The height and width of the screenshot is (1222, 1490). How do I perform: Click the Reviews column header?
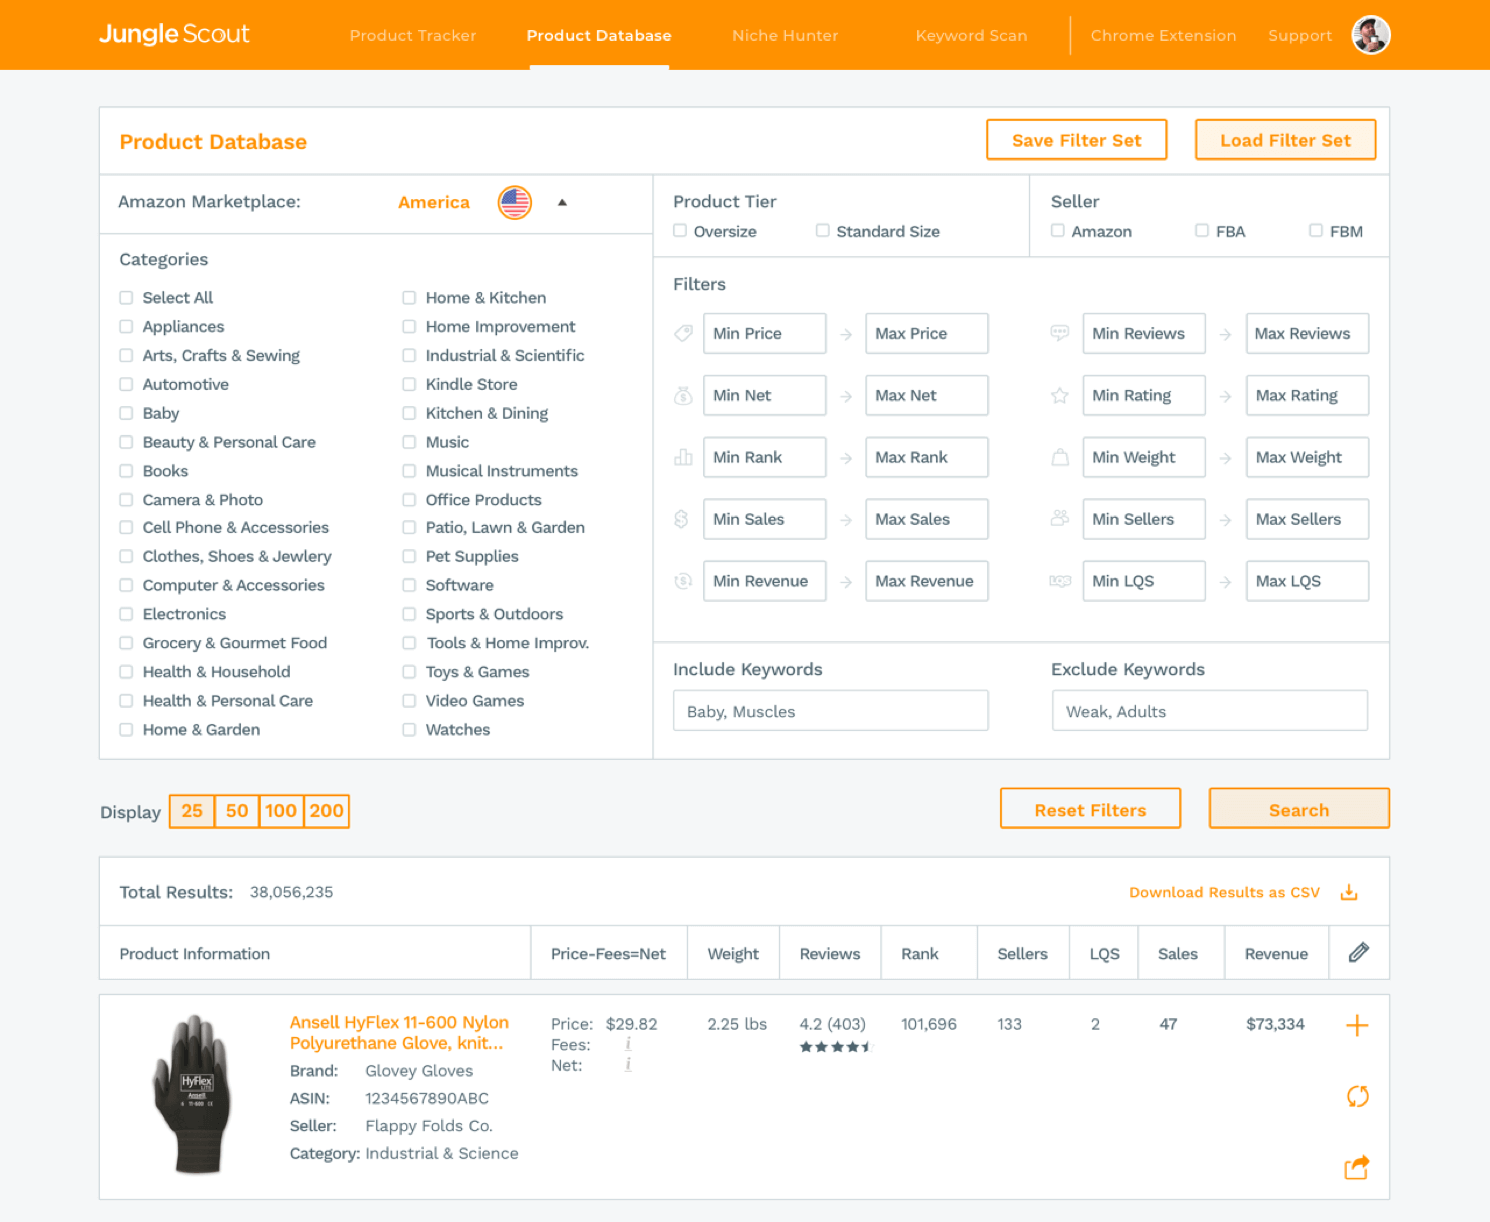click(830, 954)
